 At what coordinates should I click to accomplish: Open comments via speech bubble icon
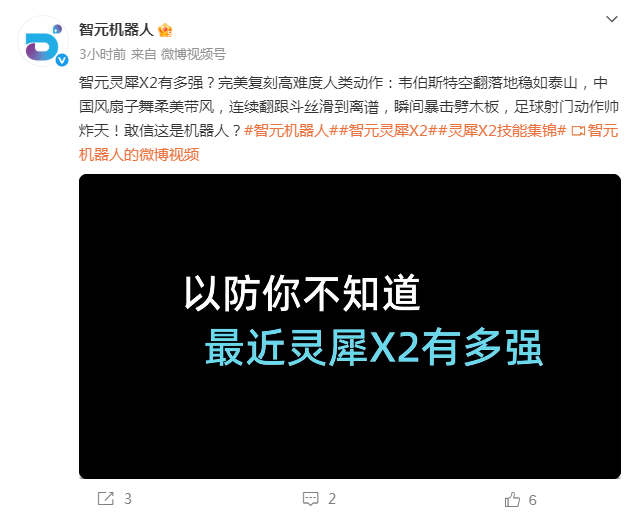click(x=310, y=498)
